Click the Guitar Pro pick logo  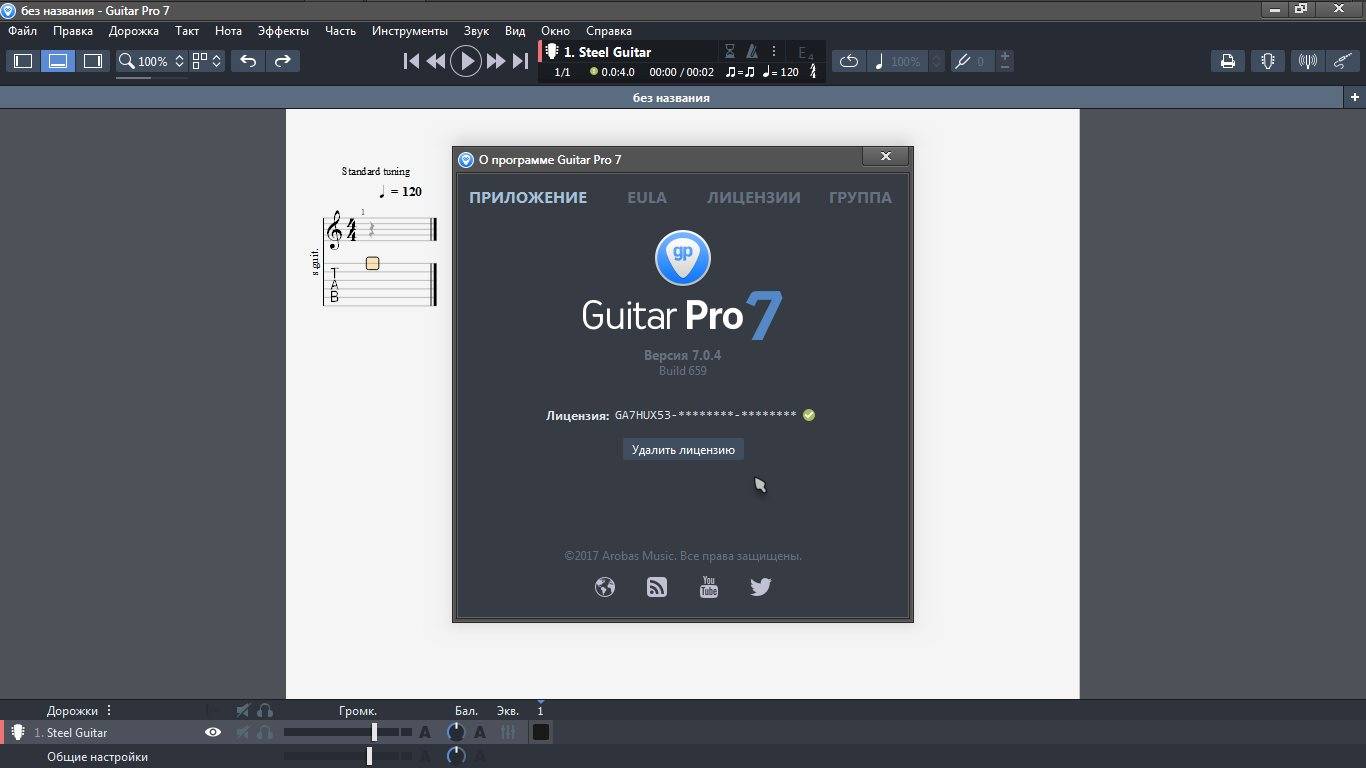(x=683, y=258)
